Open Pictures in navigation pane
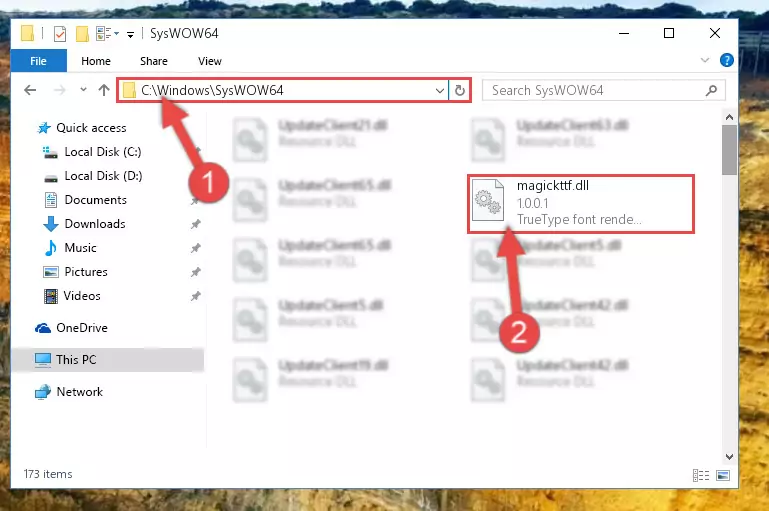The width and height of the screenshot is (769, 511). click(x=86, y=272)
